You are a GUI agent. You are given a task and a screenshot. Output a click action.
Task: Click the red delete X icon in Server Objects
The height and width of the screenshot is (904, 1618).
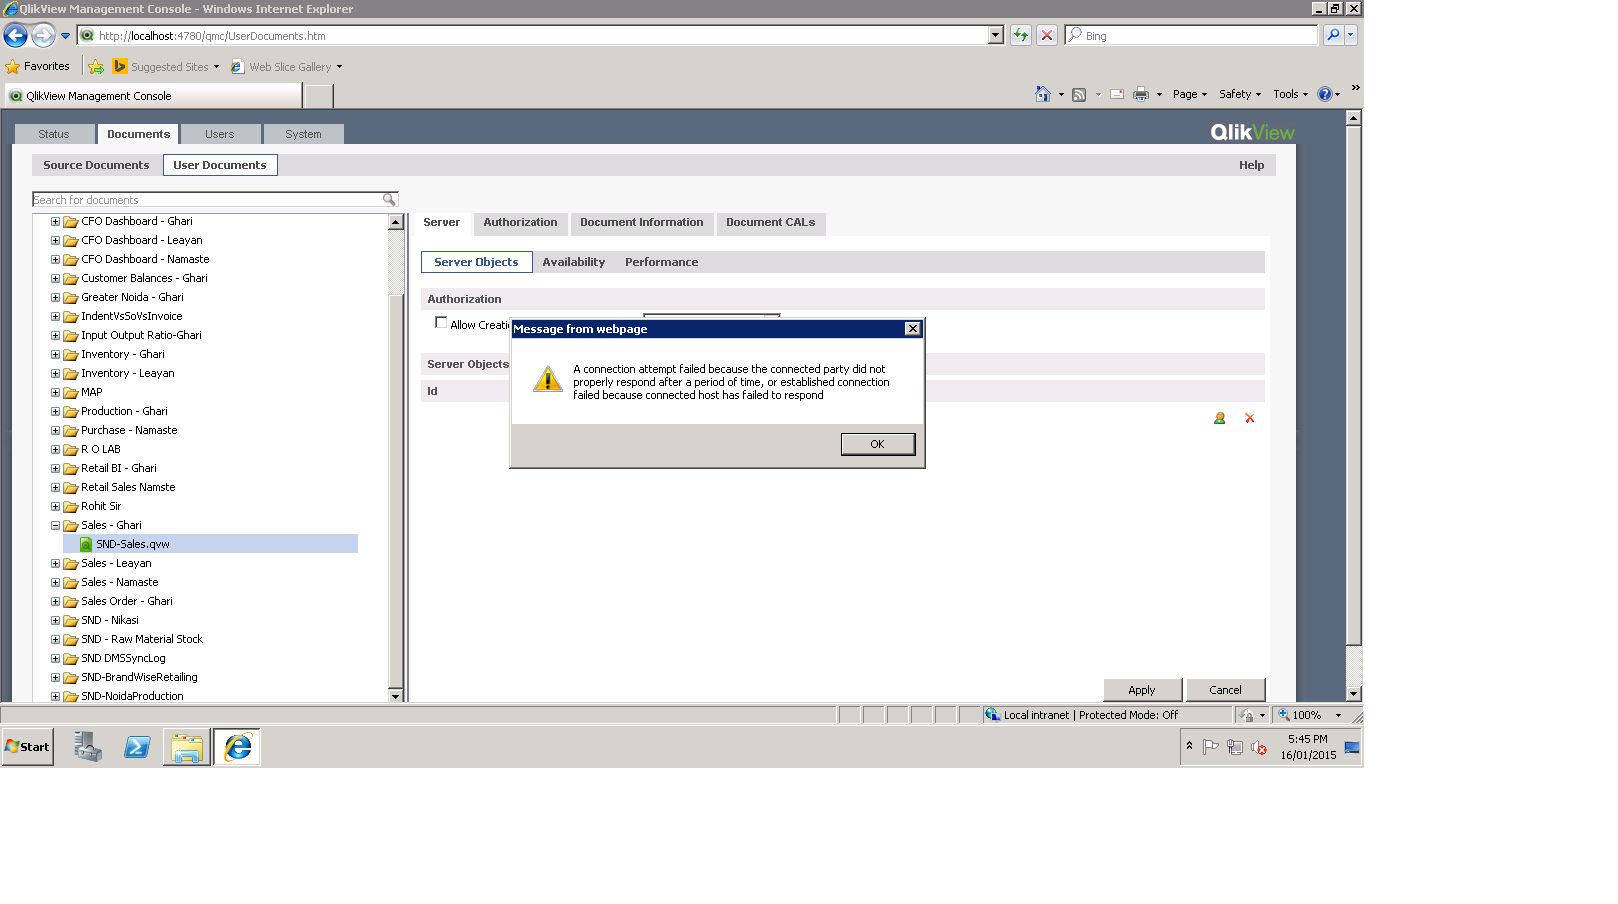pyautogui.click(x=1250, y=419)
